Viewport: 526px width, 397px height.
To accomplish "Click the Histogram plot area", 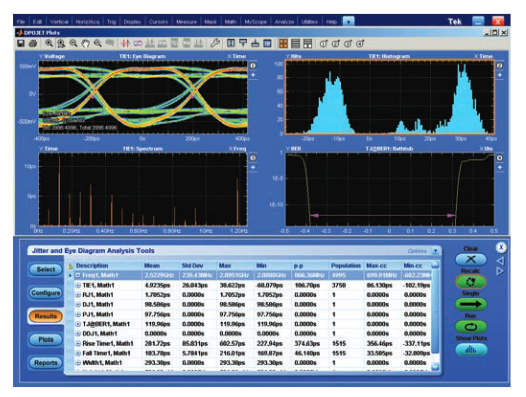I will pos(390,97).
